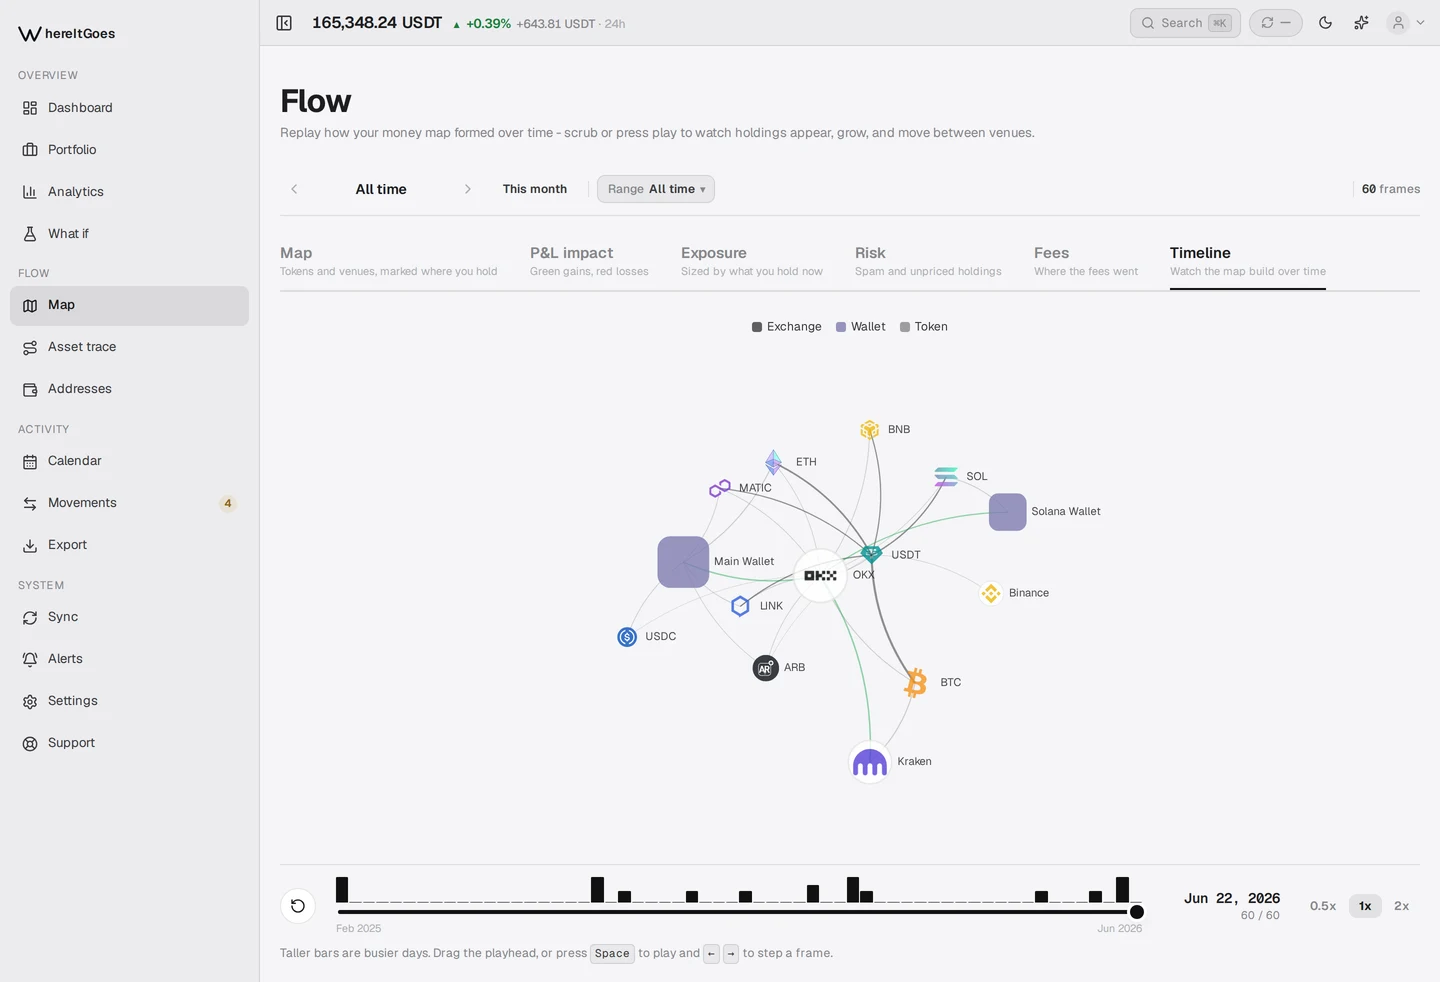Go to previous time period chevron

294,189
